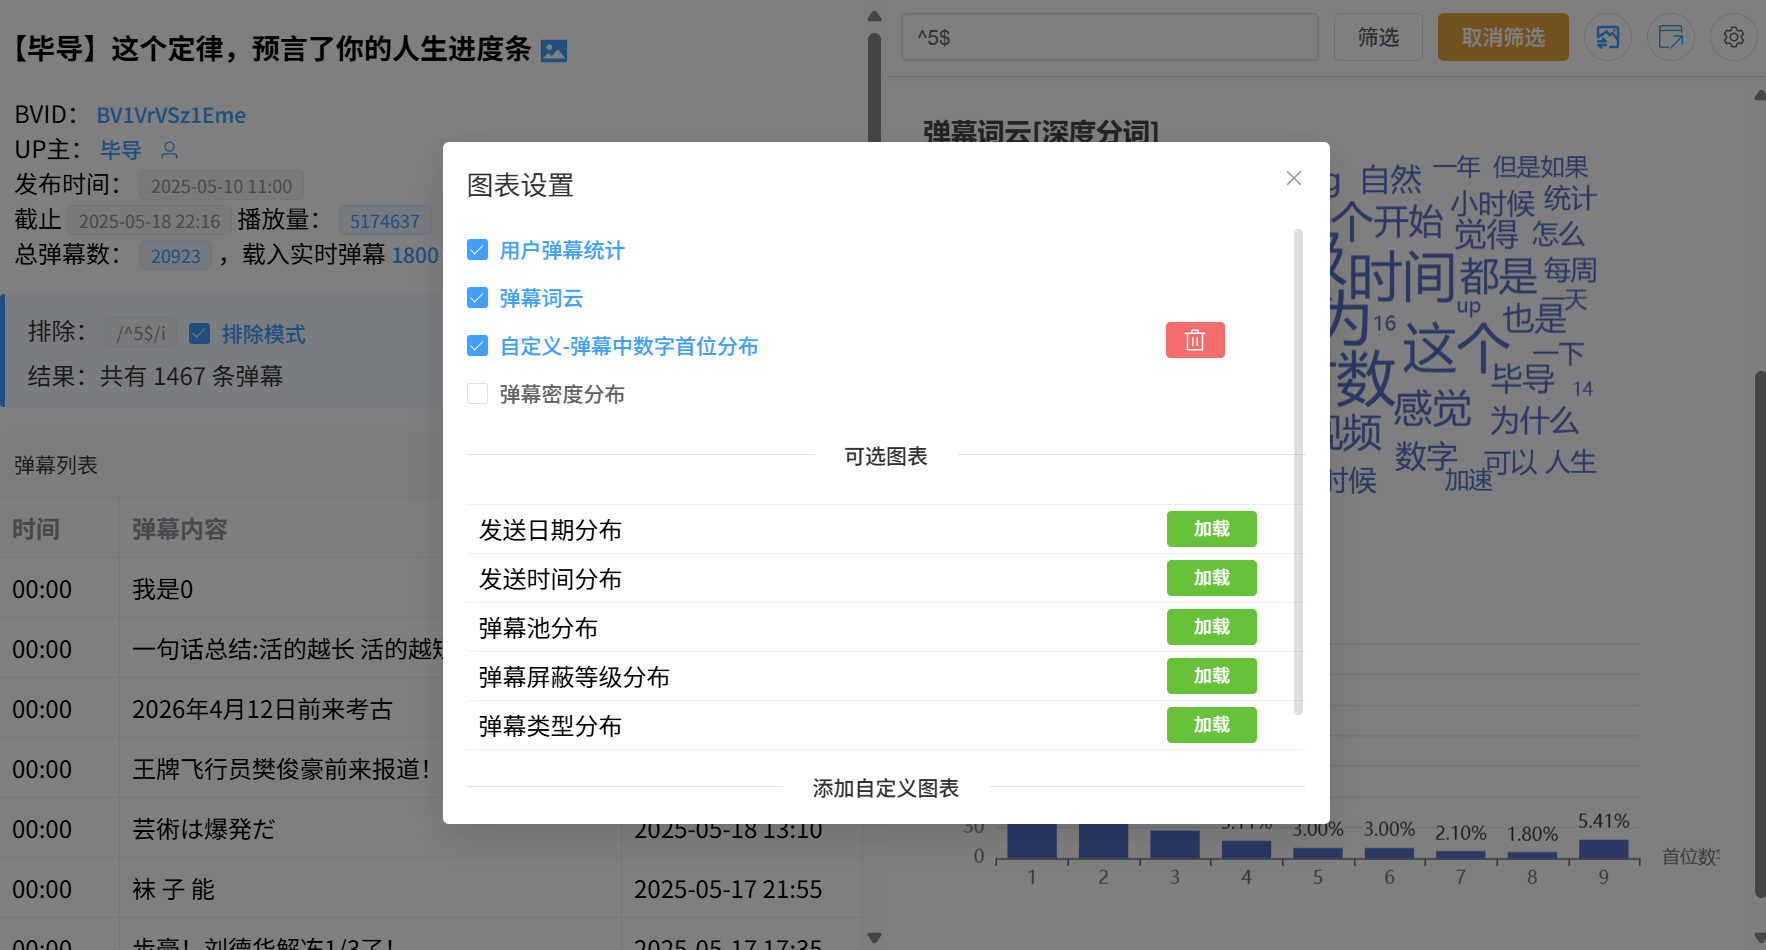This screenshot has width=1766, height=950.
Task: Open settings via the gear icon
Action: coord(1733,37)
